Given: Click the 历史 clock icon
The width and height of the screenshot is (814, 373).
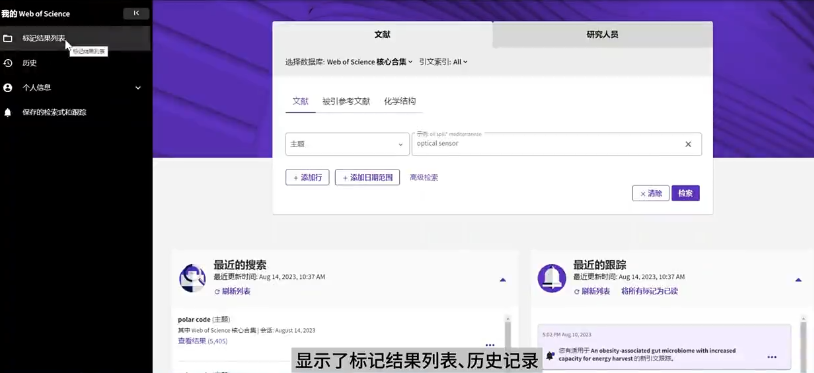Looking at the screenshot, I should tap(7, 63).
